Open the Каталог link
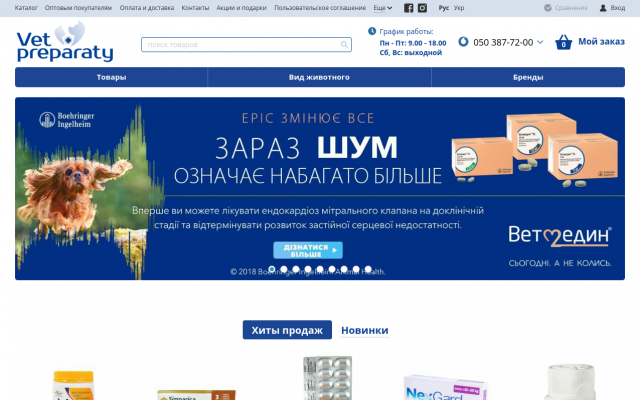The height and width of the screenshot is (400, 640). pyautogui.click(x=26, y=8)
